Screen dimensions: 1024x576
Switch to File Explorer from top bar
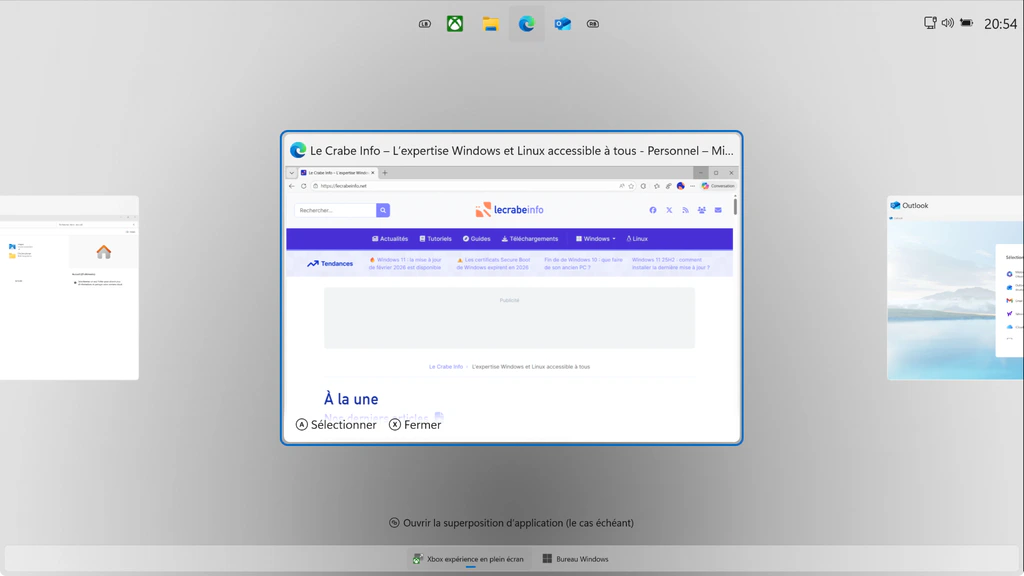pyautogui.click(x=490, y=24)
